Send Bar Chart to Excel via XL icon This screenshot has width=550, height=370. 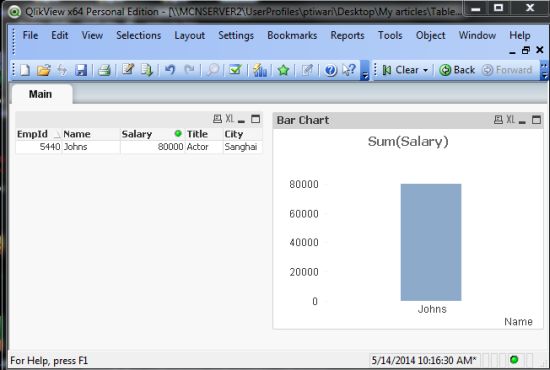pos(510,120)
